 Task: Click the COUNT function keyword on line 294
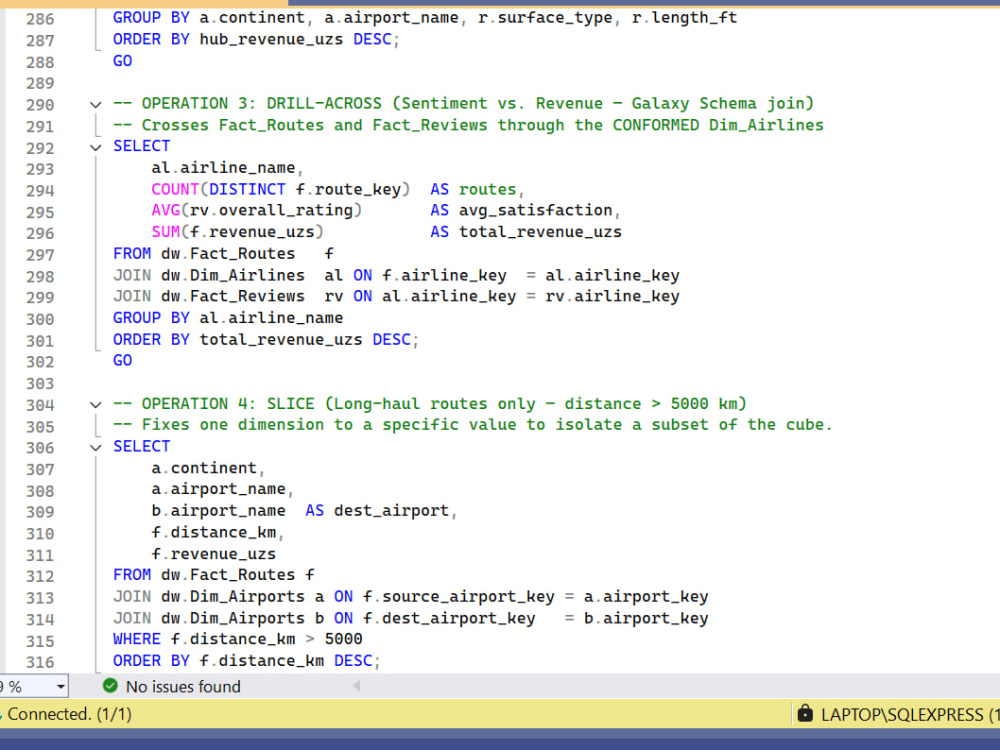click(x=175, y=189)
